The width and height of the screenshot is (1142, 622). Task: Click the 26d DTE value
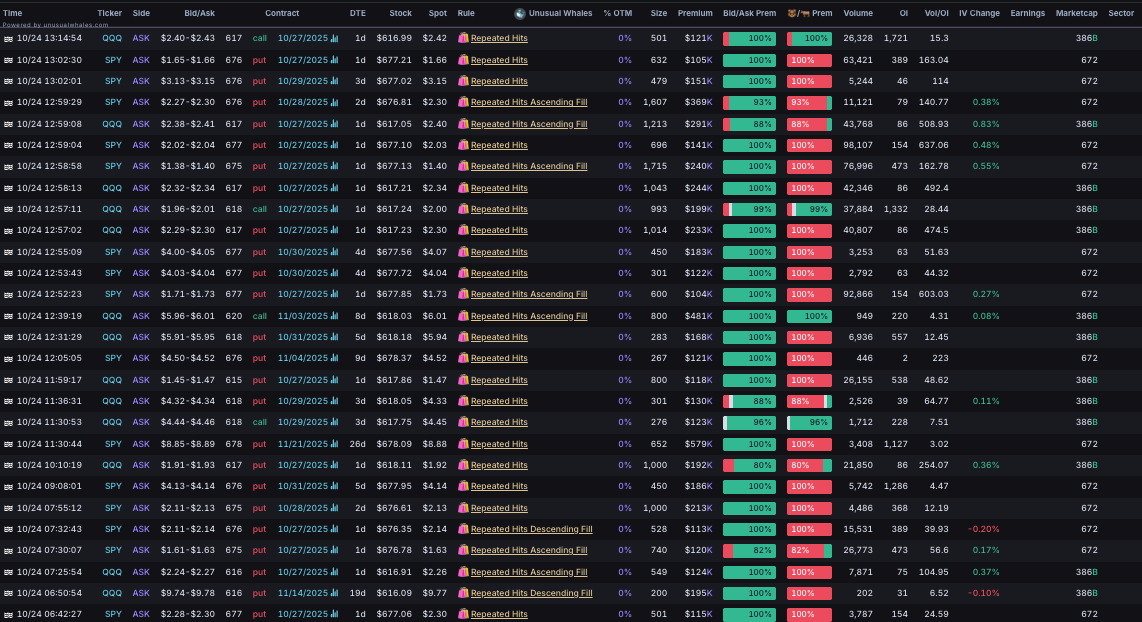pos(358,444)
